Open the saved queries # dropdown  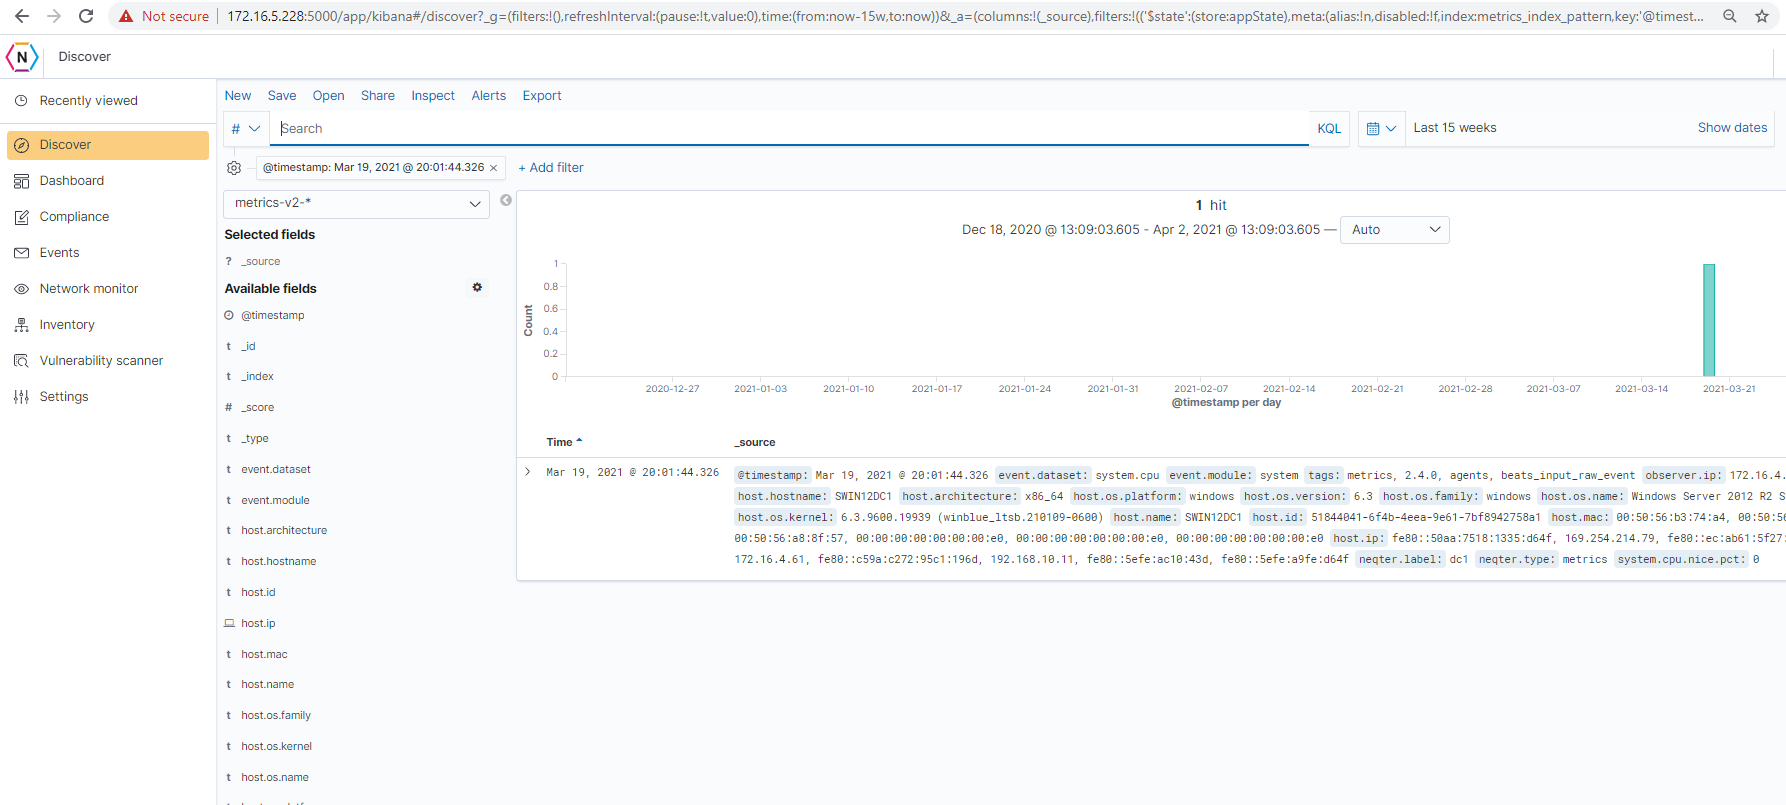pos(246,129)
